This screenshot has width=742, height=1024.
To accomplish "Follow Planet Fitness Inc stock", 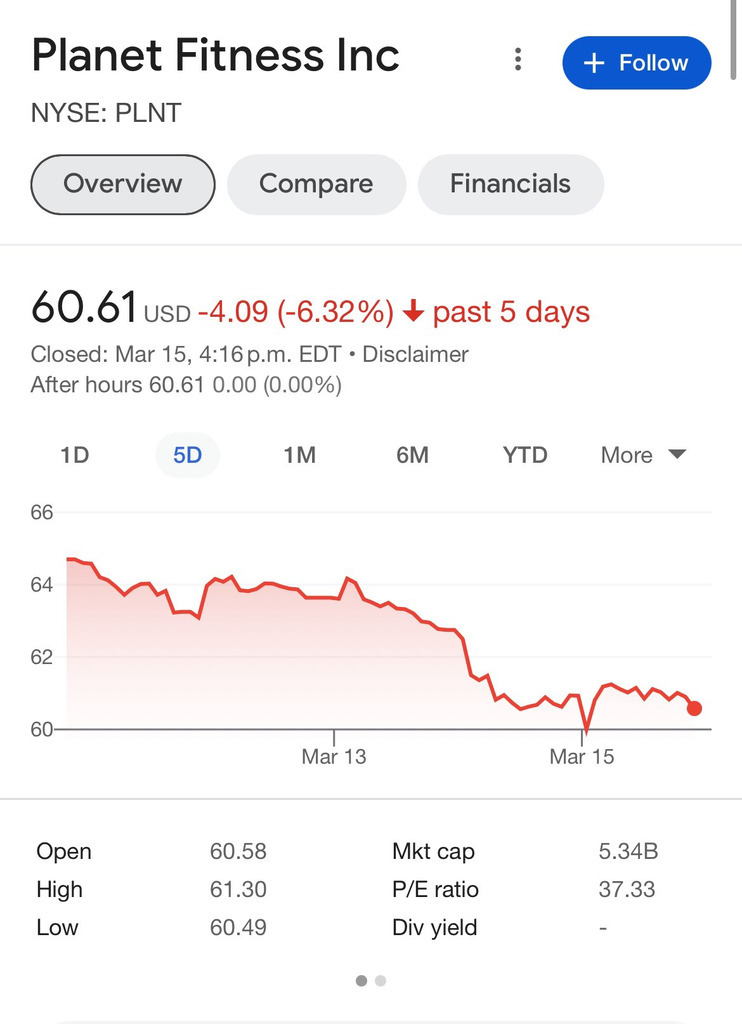I will click(637, 63).
